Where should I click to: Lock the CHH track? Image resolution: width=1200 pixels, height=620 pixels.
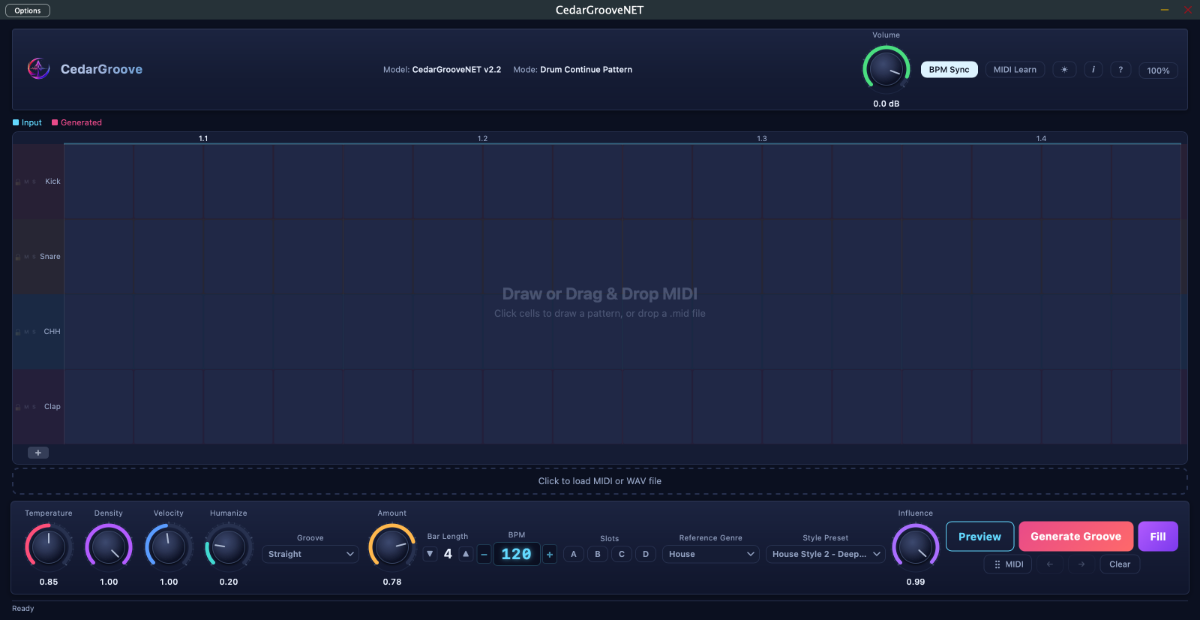pyautogui.click(x=18, y=332)
